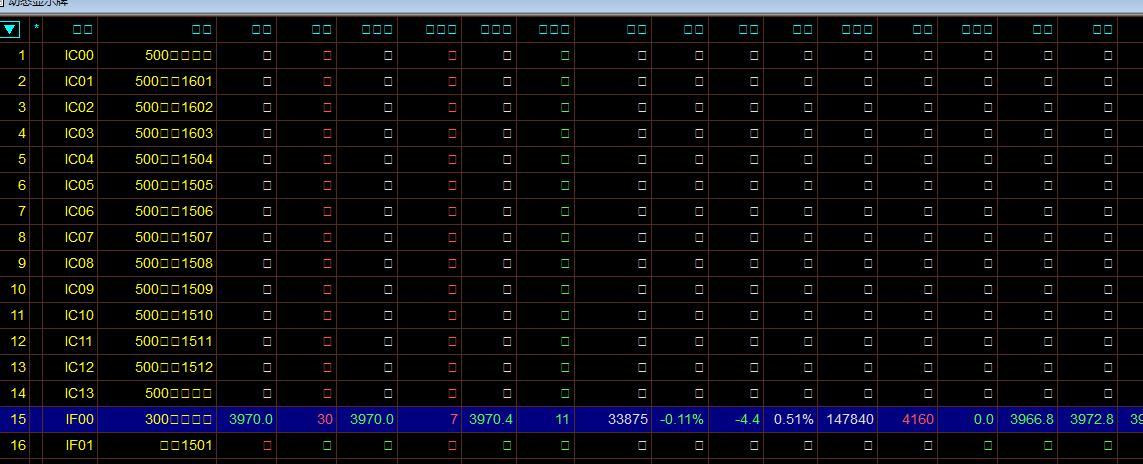Click the asterisk column header
Screen dimensions: 1143x464
tap(37, 28)
